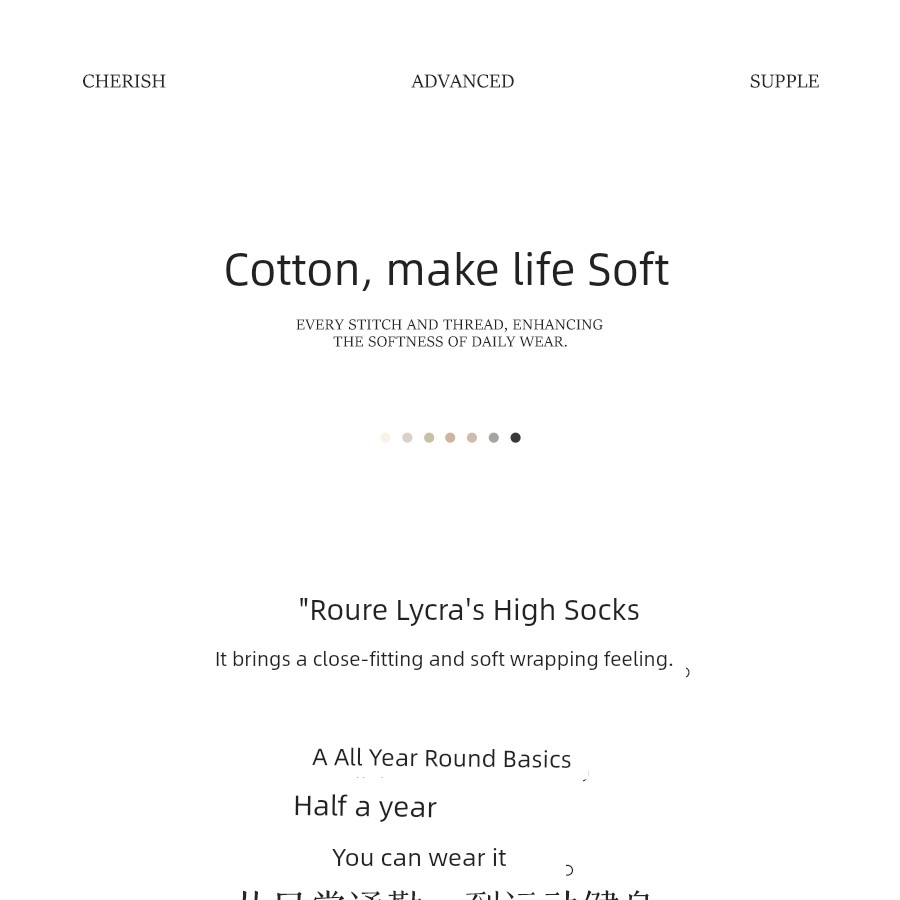The height and width of the screenshot is (900, 900).
Task: Click the cut-off Chinese text at bottom
Action: 445,893
